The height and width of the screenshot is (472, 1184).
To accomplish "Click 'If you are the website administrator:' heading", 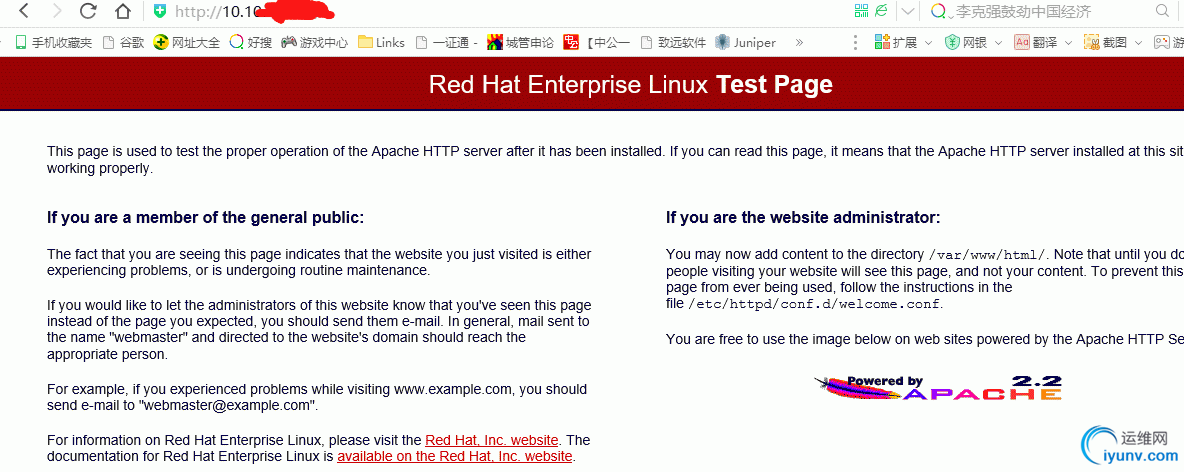I will [803, 218].
